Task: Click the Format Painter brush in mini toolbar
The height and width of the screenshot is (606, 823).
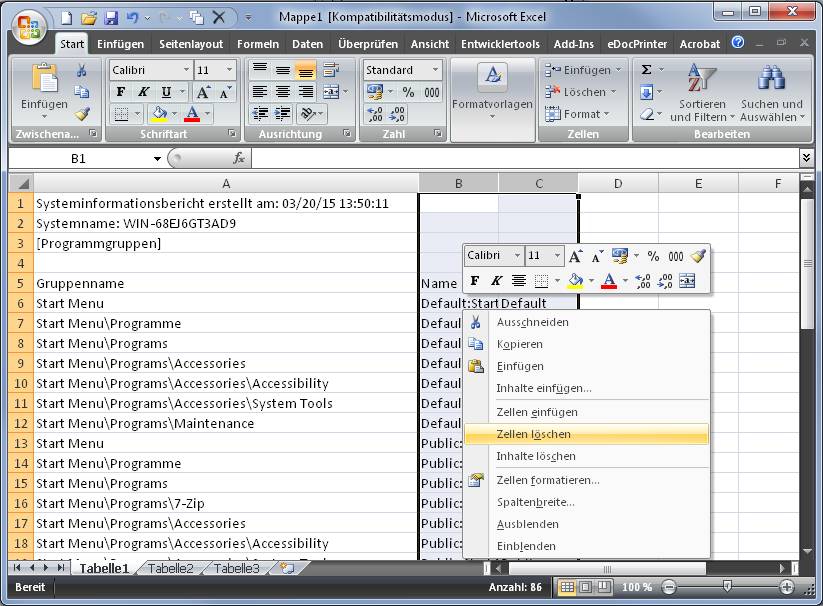Action: 698,256
